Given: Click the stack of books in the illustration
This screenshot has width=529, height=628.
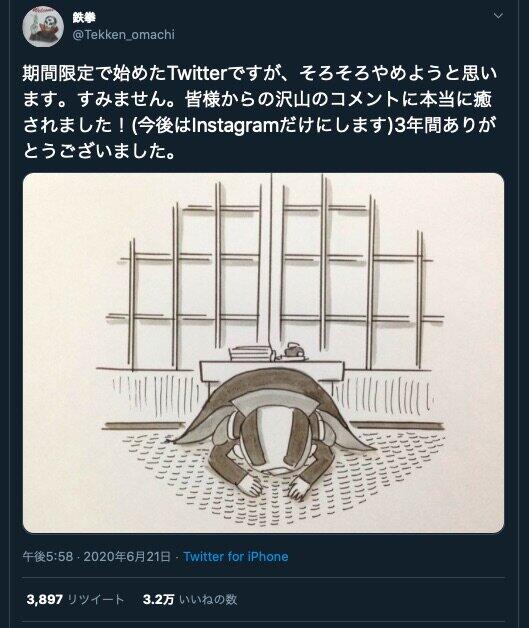Looking at the screenshot, I should (x=251, y=354).
